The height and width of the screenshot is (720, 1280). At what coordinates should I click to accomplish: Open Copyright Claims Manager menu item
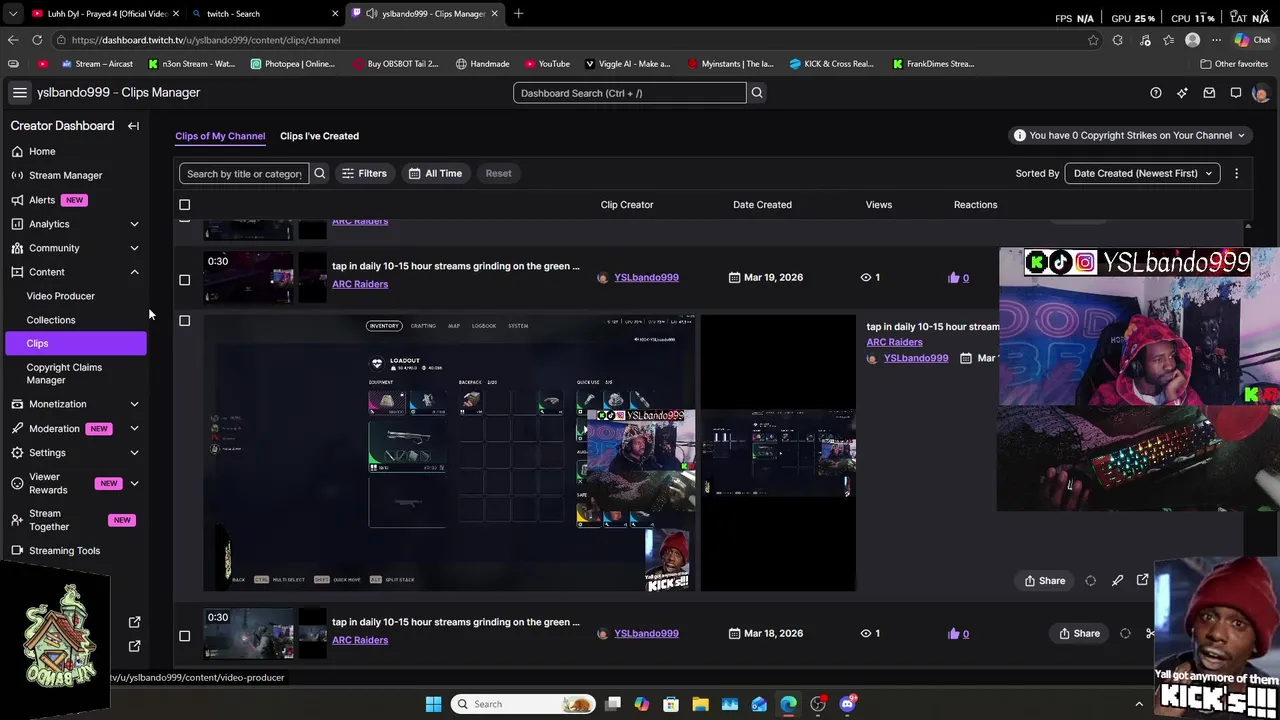[x=64, y=373]
